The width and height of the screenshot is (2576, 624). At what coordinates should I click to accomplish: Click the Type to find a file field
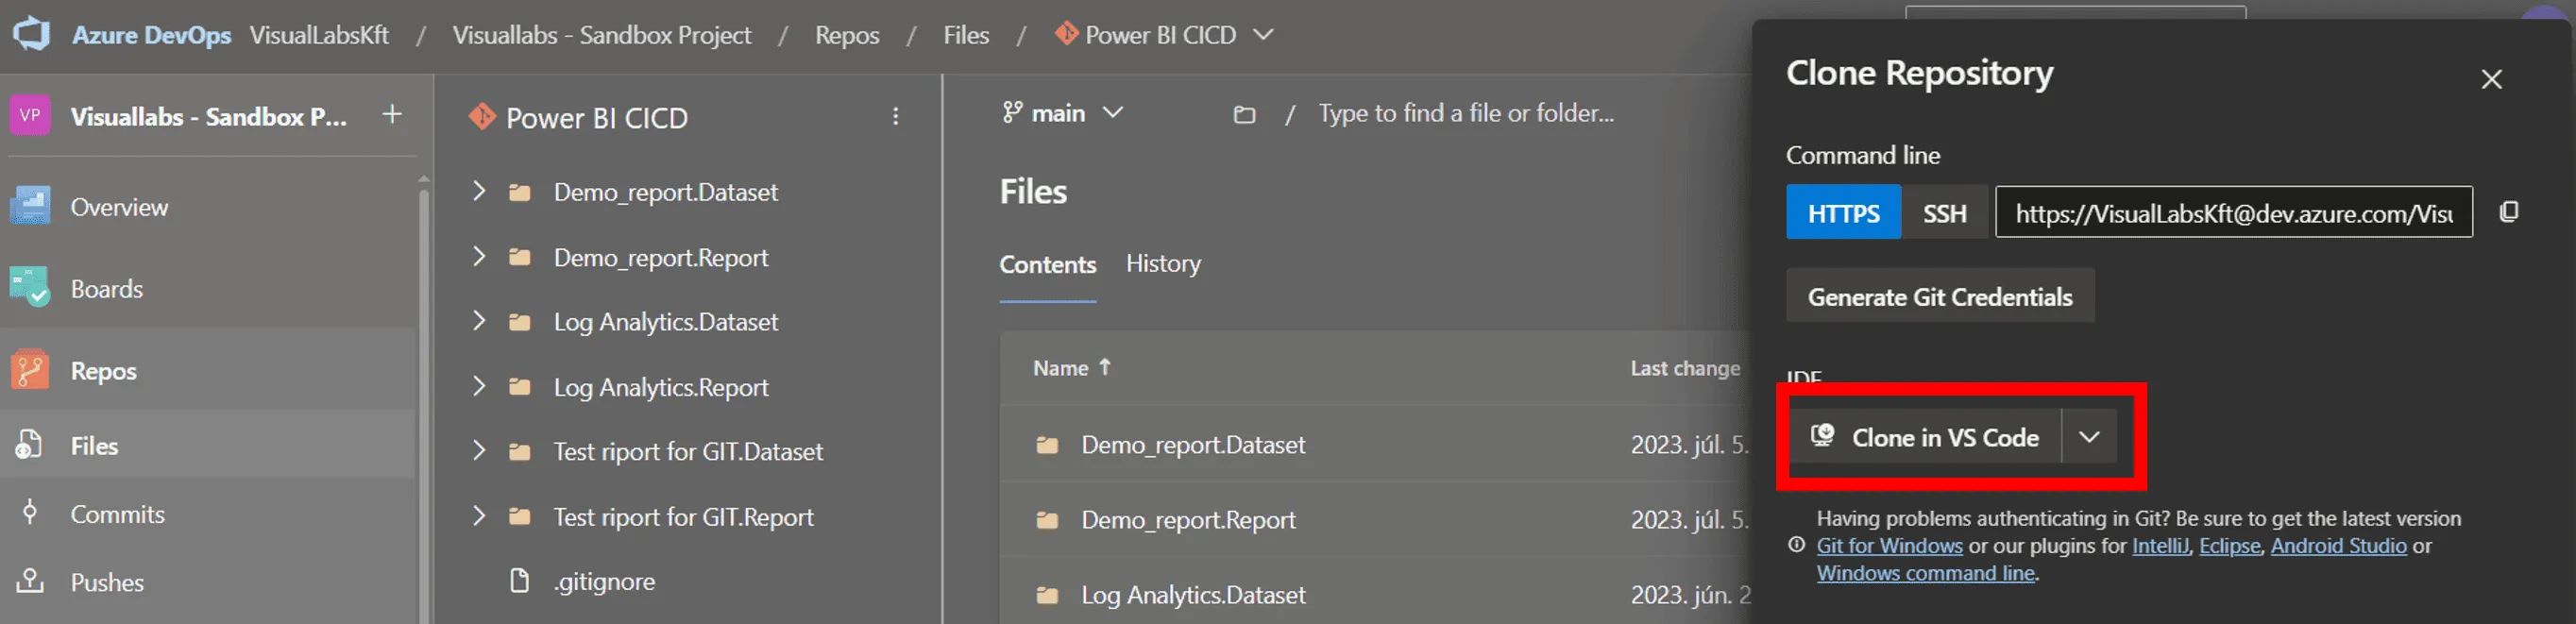1466,114
